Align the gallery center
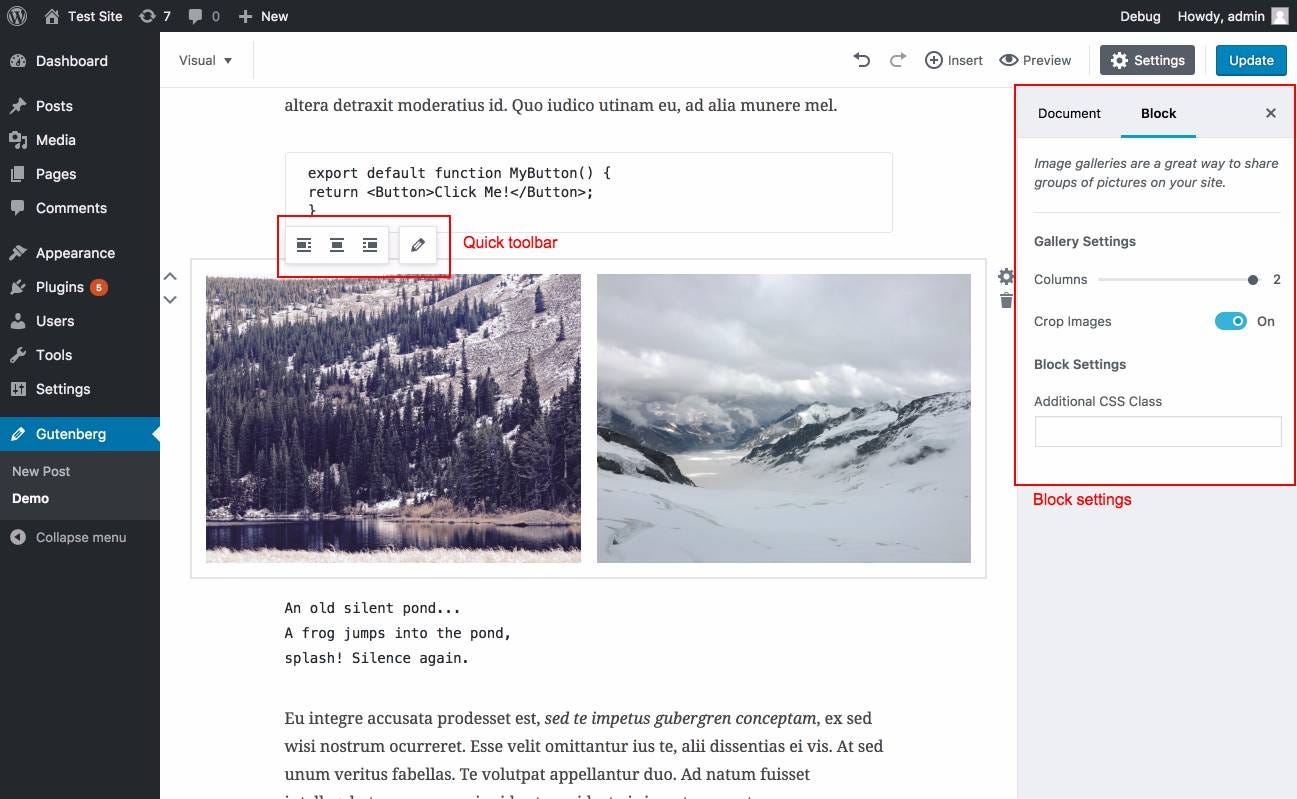 pyautogui.click(x=337, y=245)
